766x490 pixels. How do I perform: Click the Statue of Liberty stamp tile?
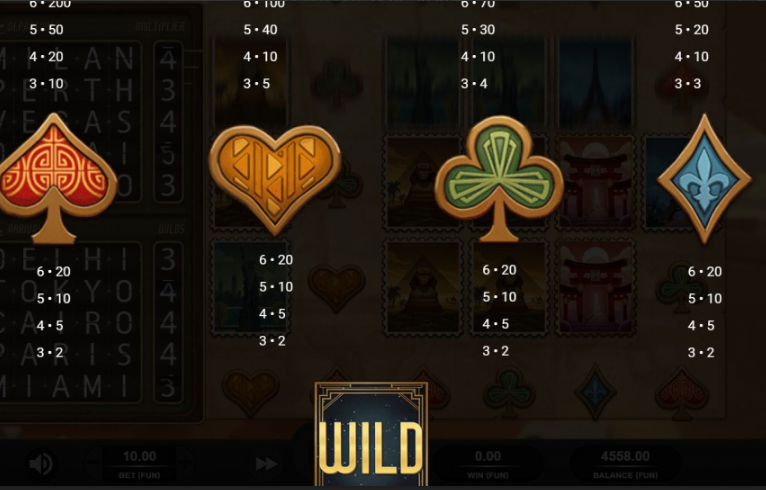point(250,287)
